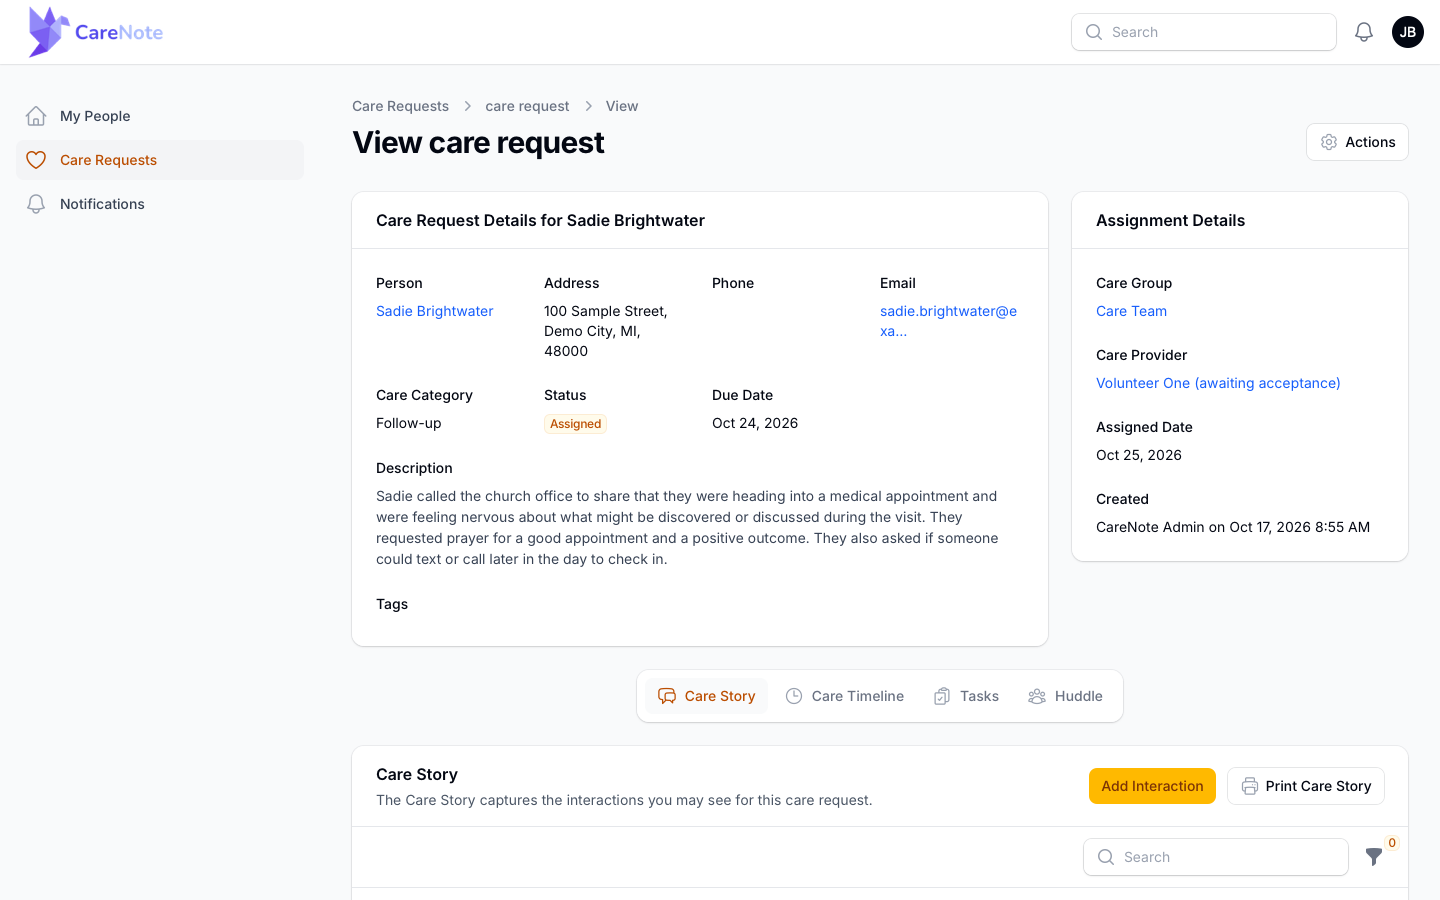Screen dimensions: 1440x900
Task: Click the CareNote Admin created text
Action: tap(1233, 527)
